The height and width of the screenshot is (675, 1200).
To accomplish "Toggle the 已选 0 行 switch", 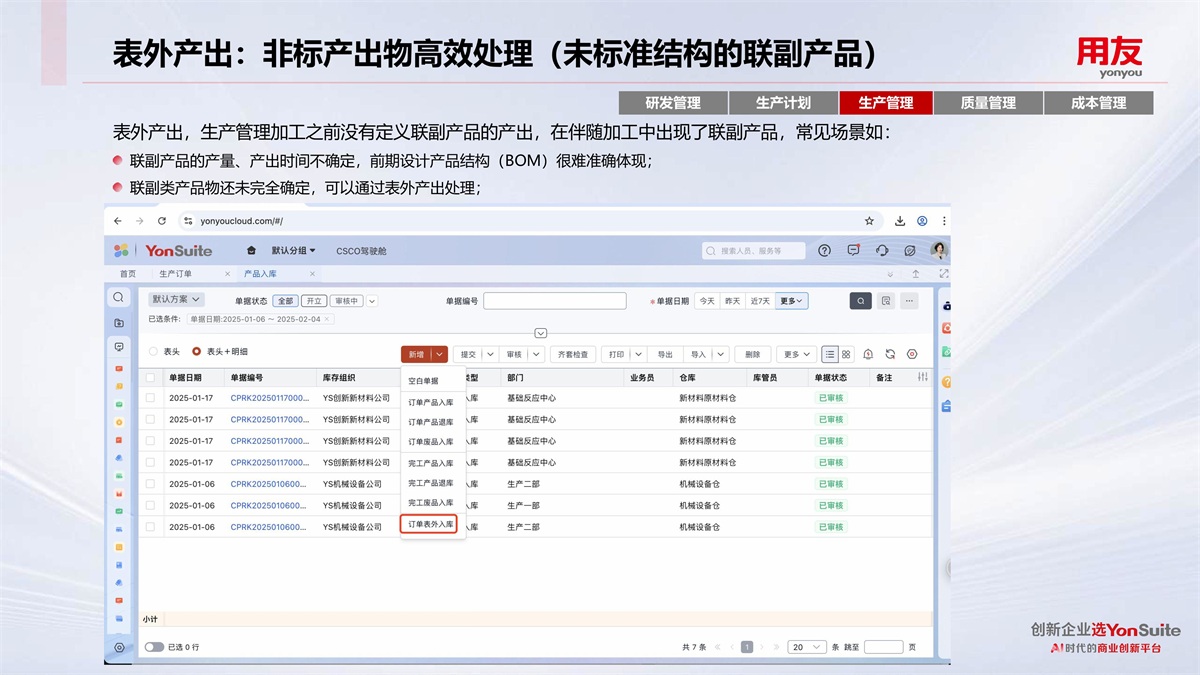I will click(154, 647).
